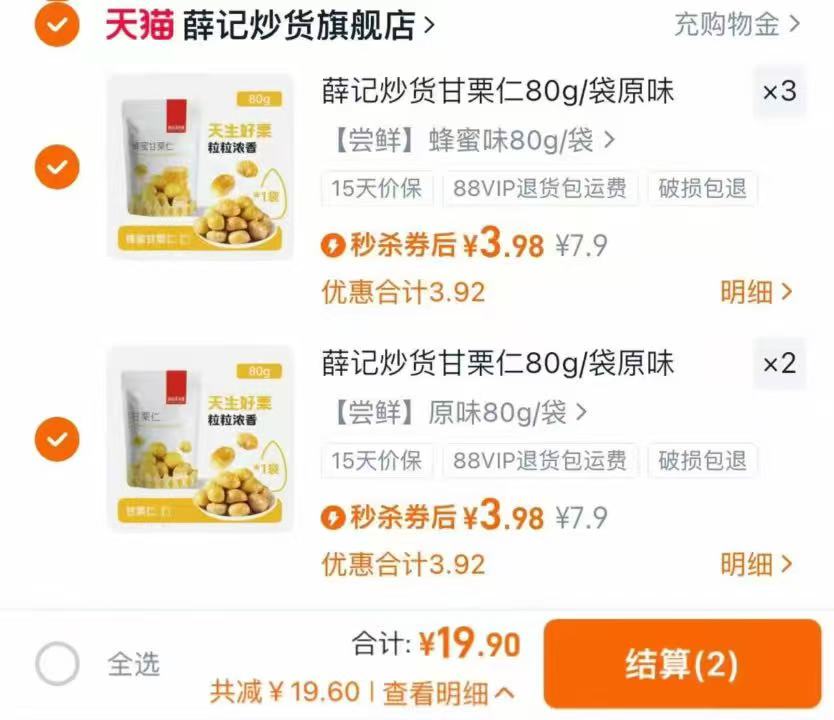Viewport: 834px width, 720px height.
Task: Open the 充购物金 link
Action: (737, 24)
